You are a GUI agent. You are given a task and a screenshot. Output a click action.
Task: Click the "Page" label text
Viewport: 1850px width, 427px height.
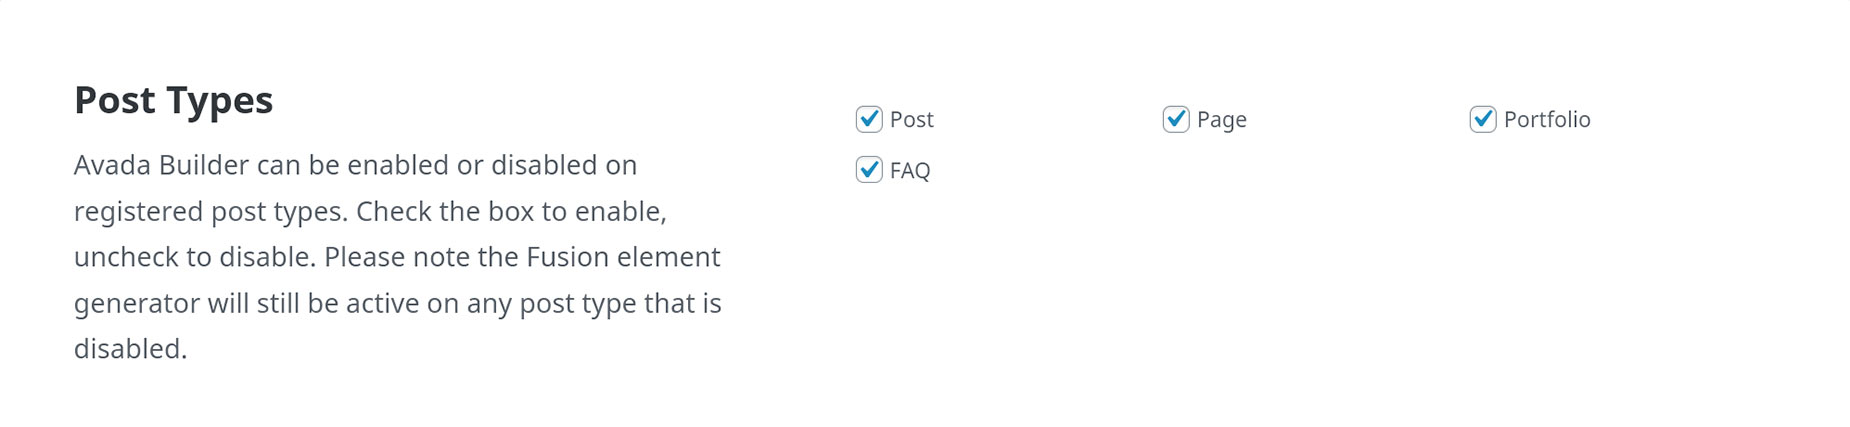1221,120
